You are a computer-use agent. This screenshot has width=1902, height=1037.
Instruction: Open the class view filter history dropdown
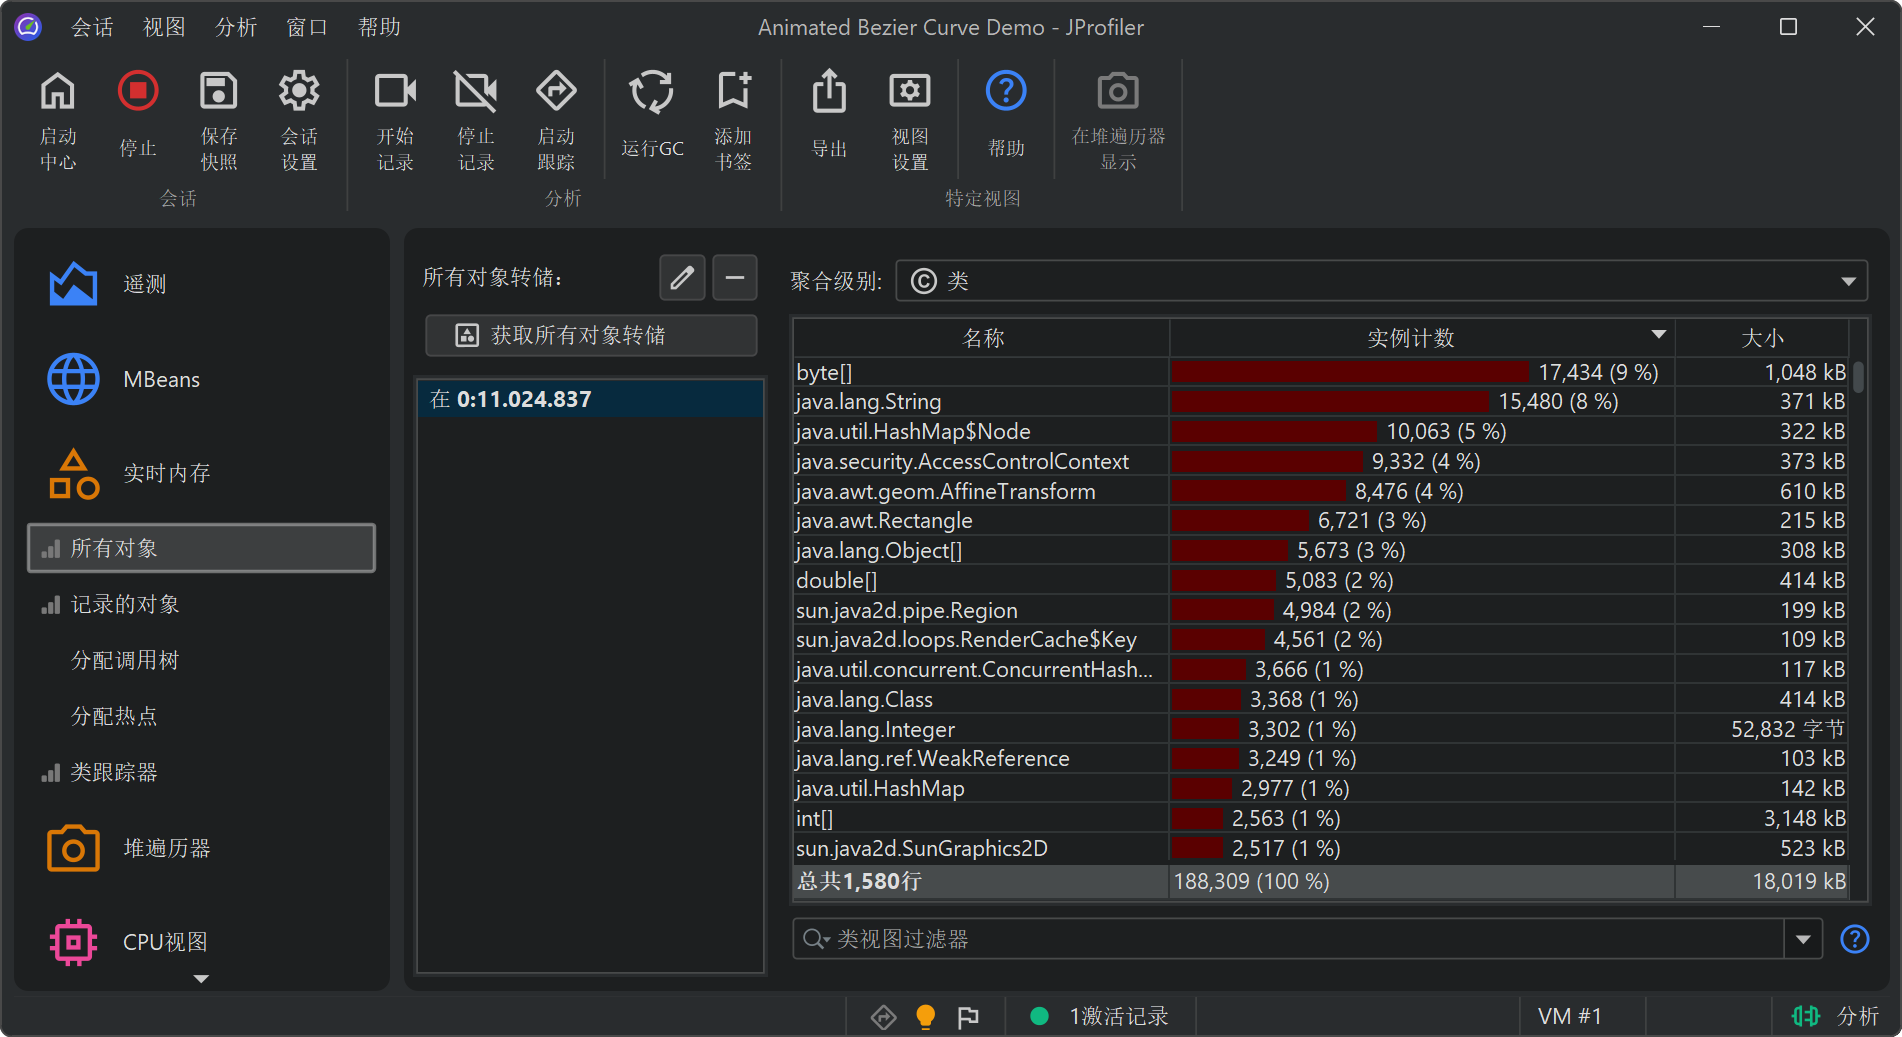pyautogui.click(x=1803, y=939)
